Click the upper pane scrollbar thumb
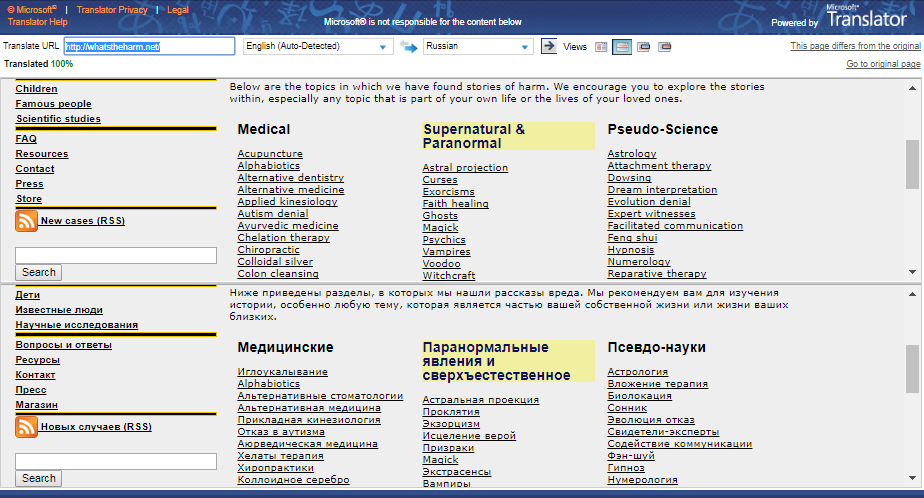 tap(912, 164)
